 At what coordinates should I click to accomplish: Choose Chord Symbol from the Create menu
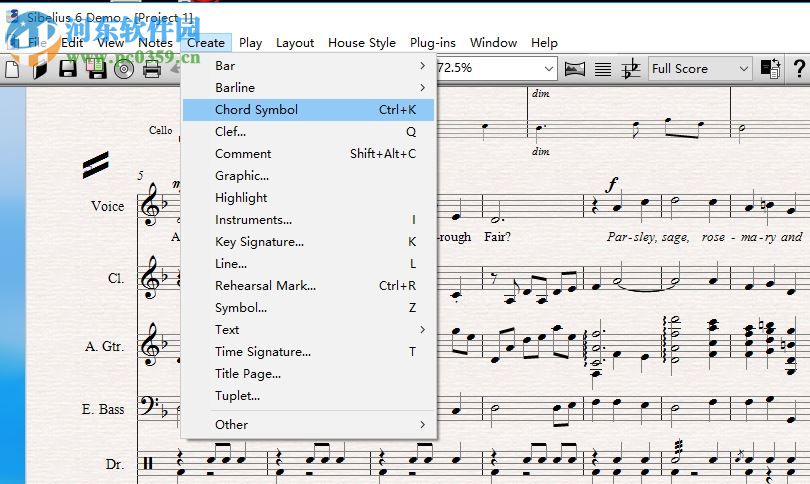308,110
